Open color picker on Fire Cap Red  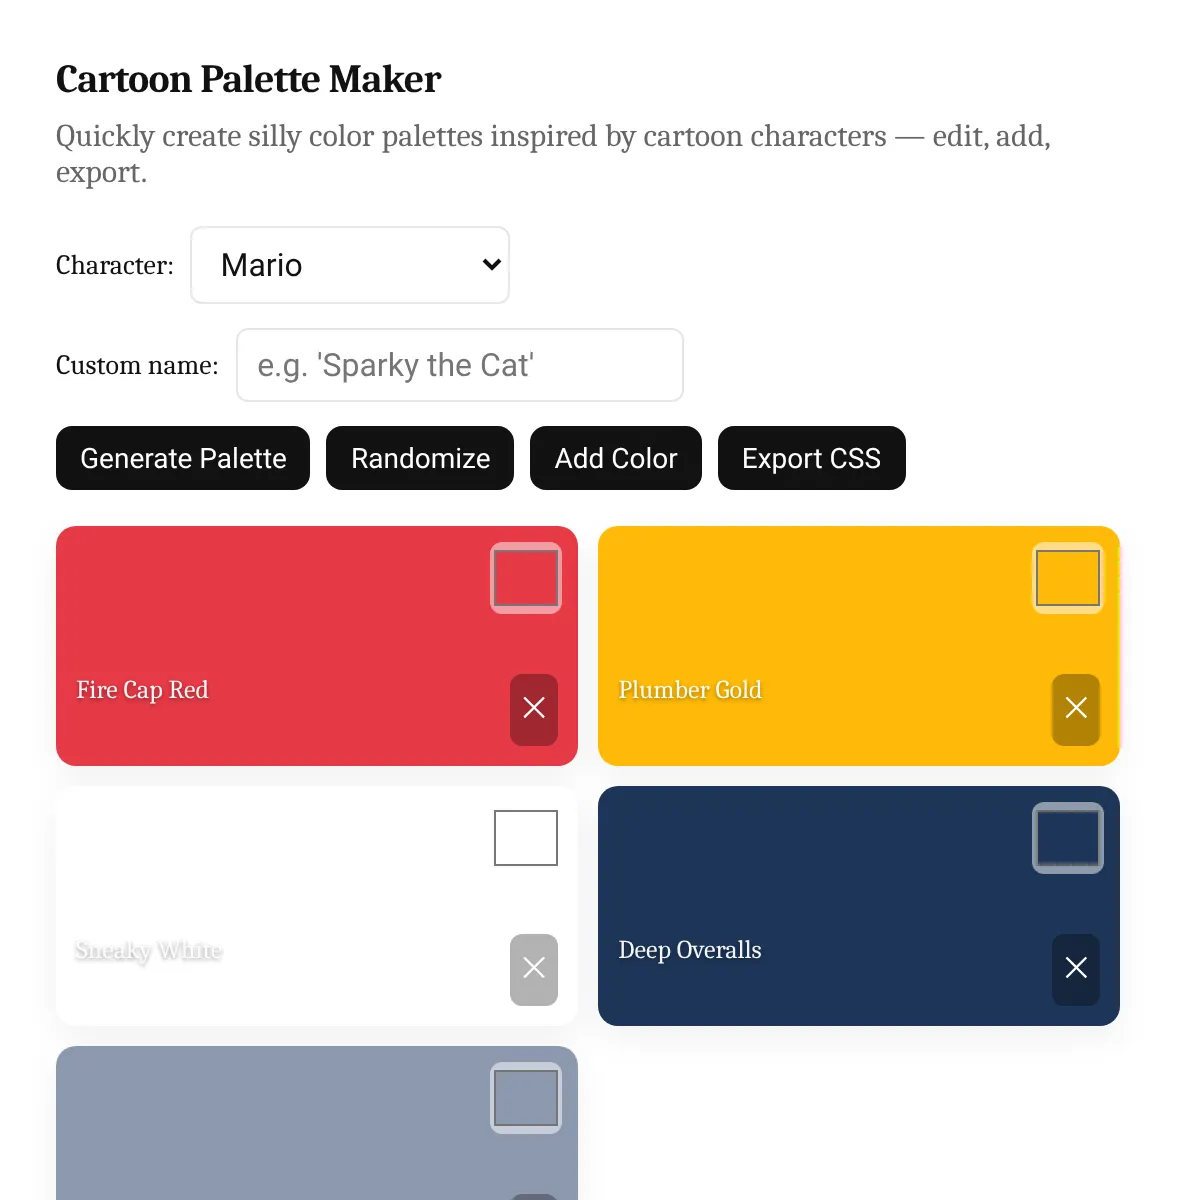526,578
